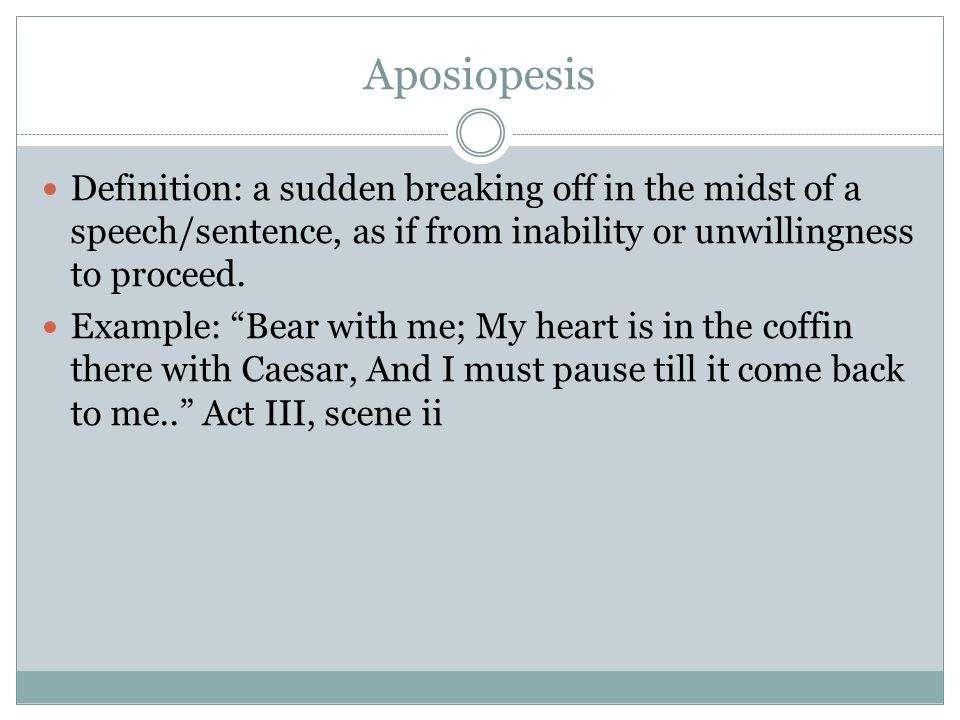Image resolution: width=960 pixels, height=720 pixels.
Task: Click the word Caesar in the quote
Action: [299, 370]
